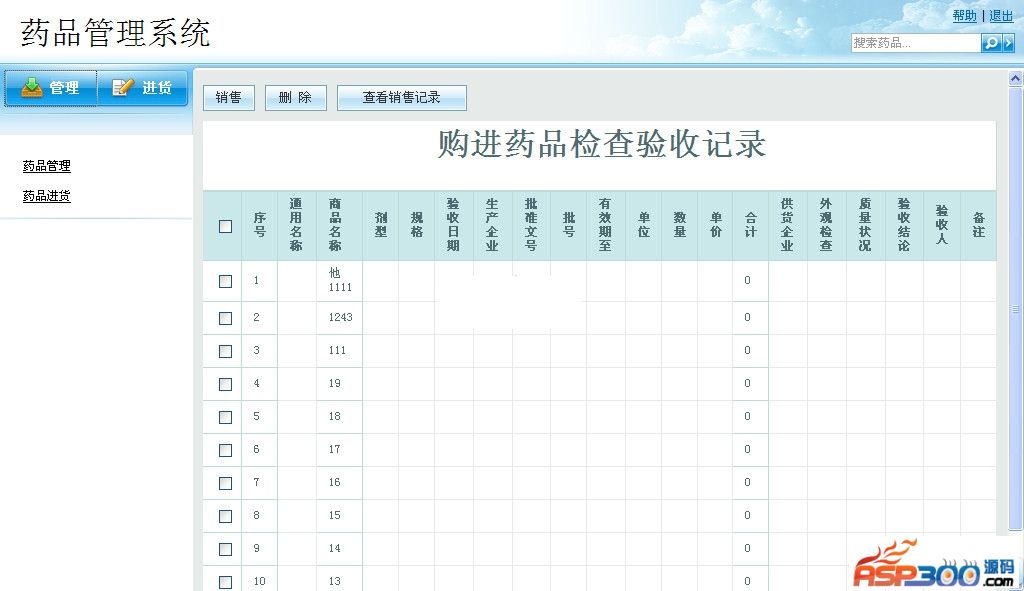Check the box for row 4
1024x591 pixels.
click(225, 384)
